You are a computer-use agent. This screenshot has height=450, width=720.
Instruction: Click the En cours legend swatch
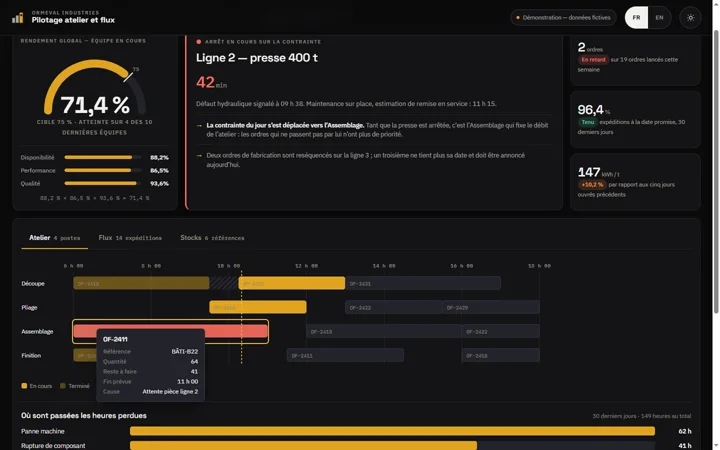point(24,386)
